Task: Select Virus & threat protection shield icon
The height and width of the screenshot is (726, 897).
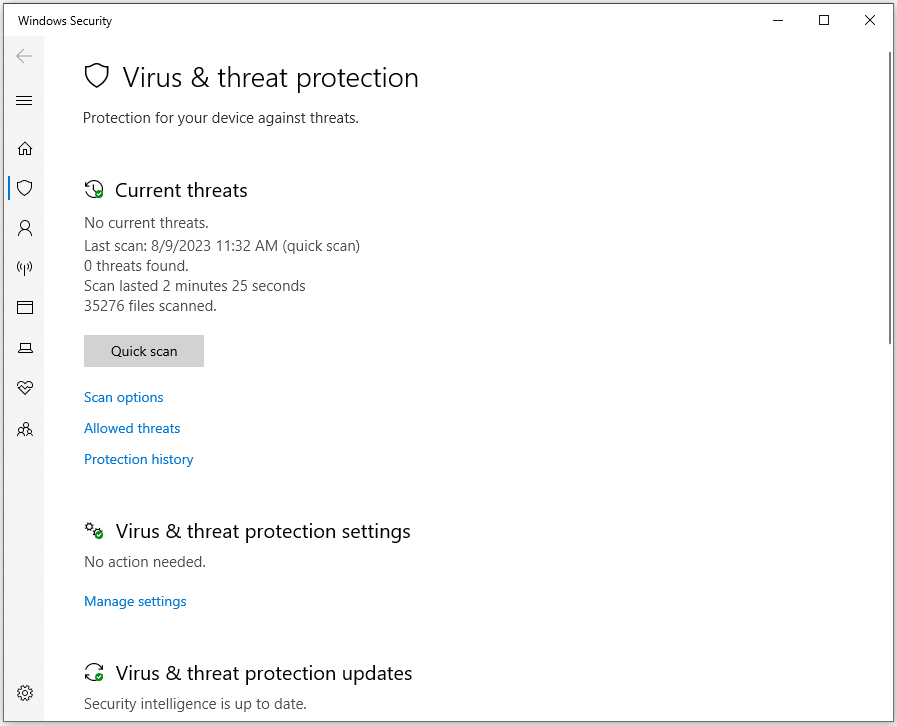Action: tap(25, 188)
